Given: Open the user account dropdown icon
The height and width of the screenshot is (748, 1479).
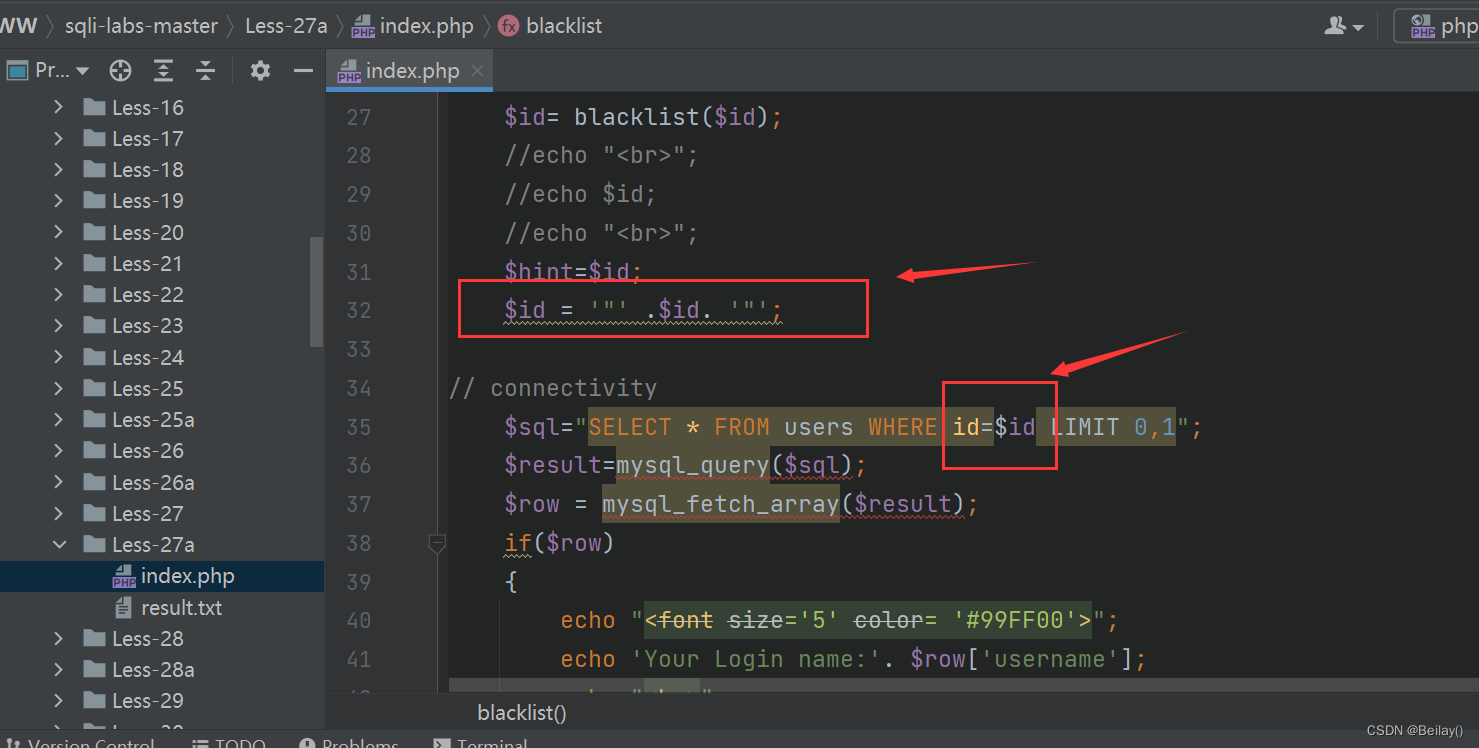Looking at the screenshot, I should [1344, 26].
